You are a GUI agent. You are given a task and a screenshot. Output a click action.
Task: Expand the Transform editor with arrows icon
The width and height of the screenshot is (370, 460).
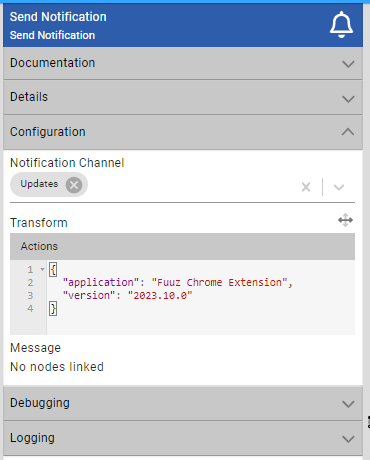point(345,220)
